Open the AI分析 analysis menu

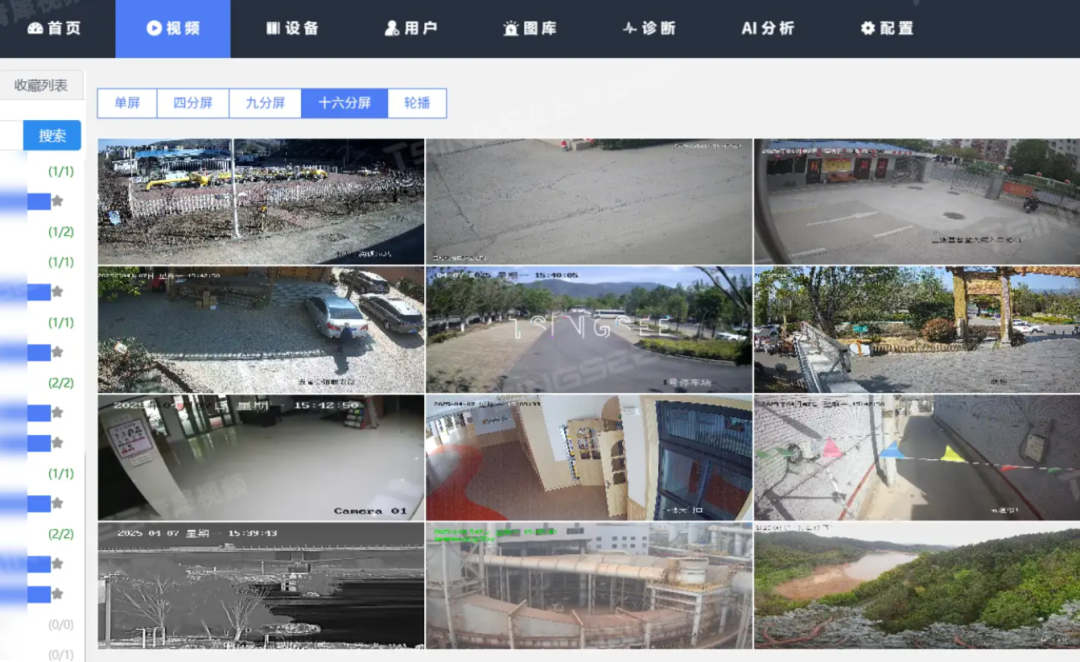click(x=768, y=28)
